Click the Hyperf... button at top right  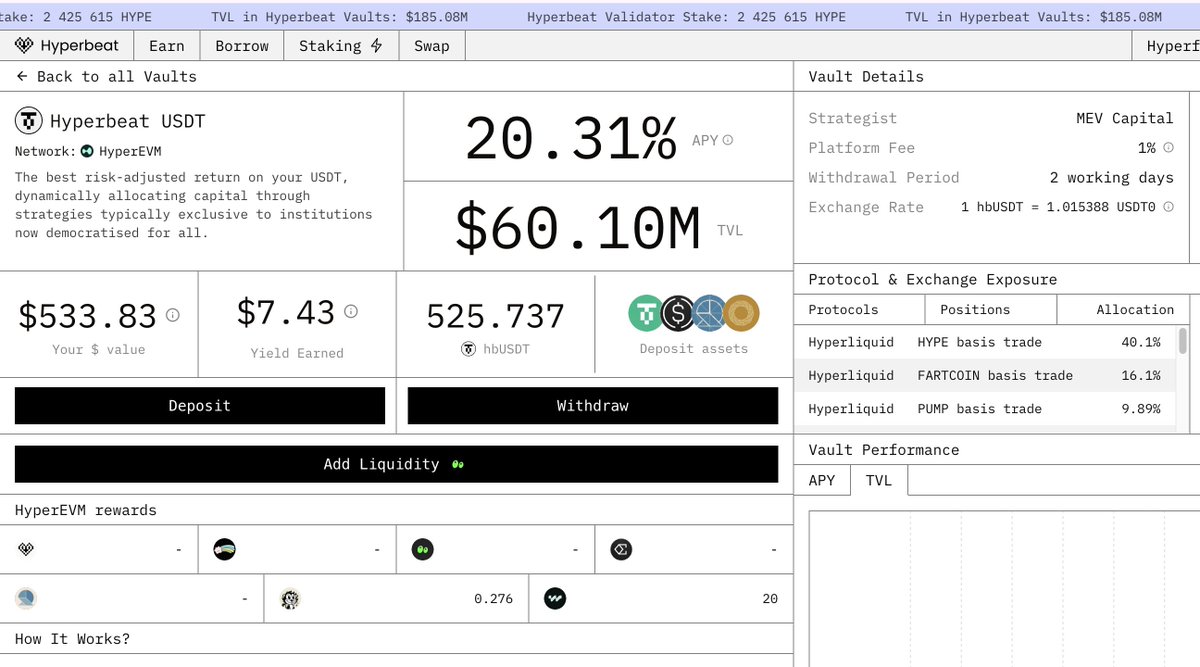click(1166, 46)
